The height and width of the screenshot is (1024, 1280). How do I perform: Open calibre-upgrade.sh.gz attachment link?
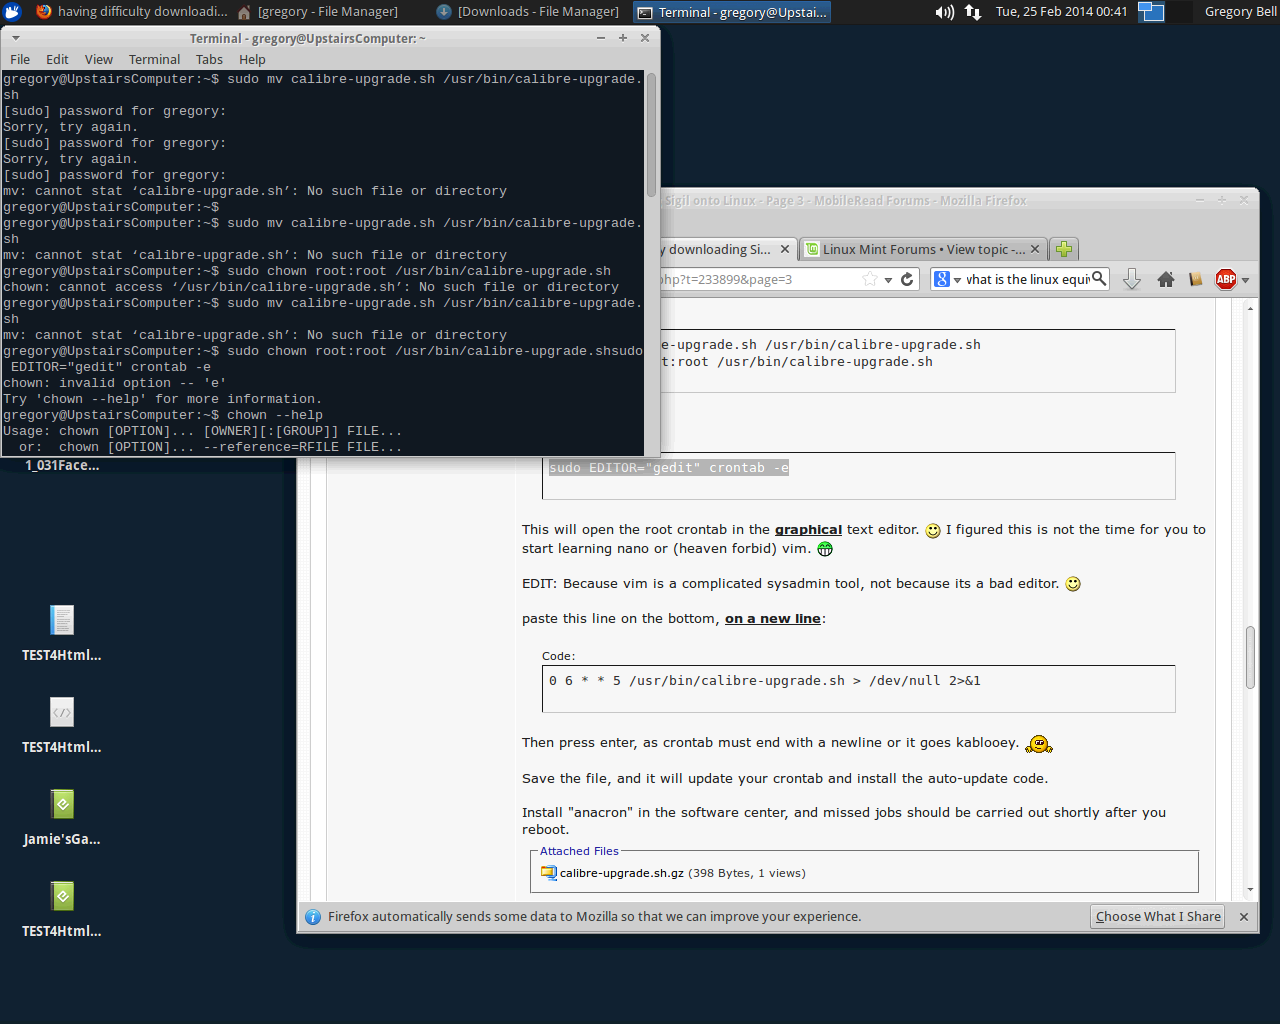[x=621, y=873]
